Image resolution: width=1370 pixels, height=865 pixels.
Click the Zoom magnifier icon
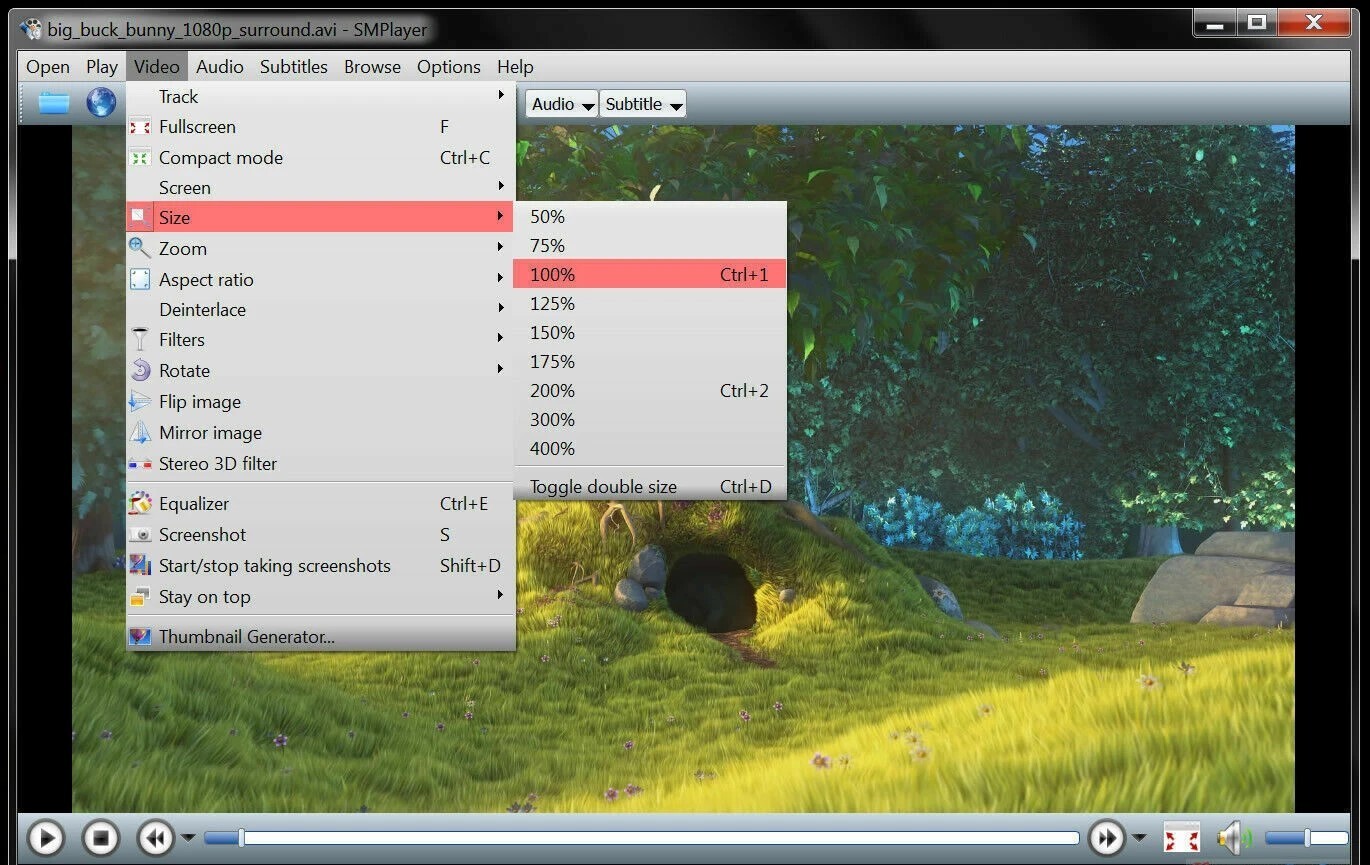point(140,248)
